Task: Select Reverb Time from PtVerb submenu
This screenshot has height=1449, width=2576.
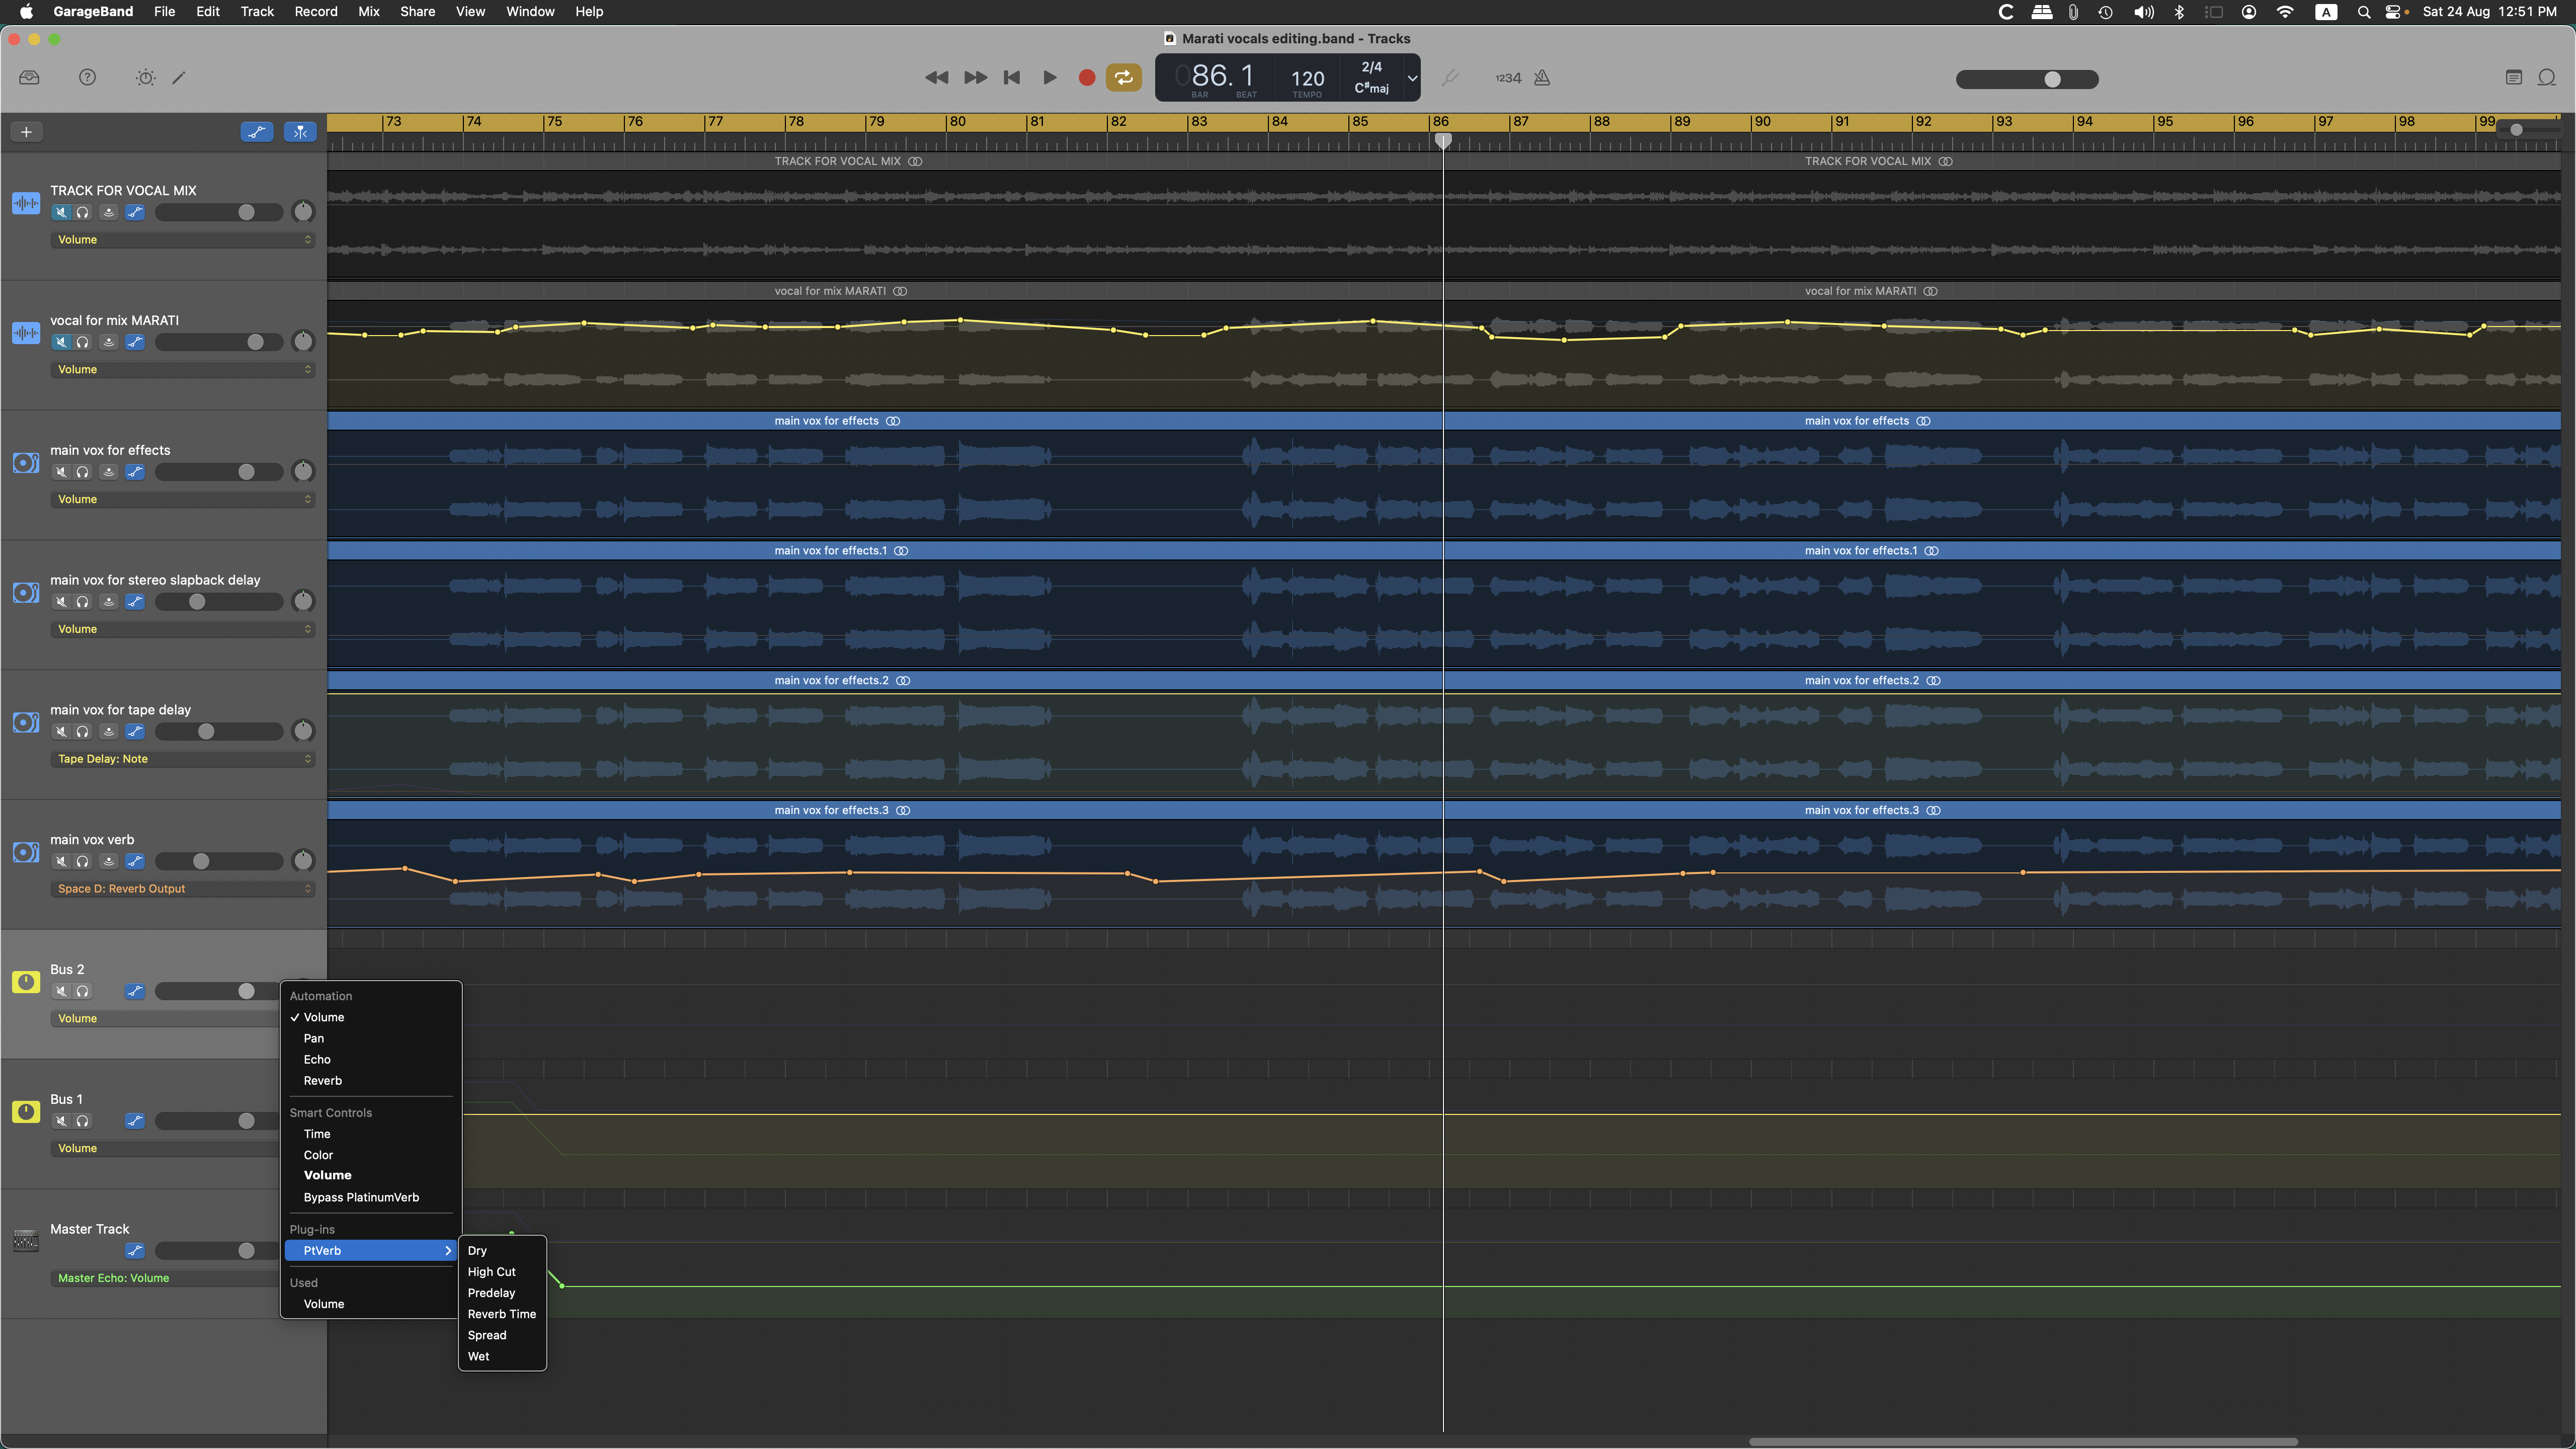Action: (x=501, y=1314)
